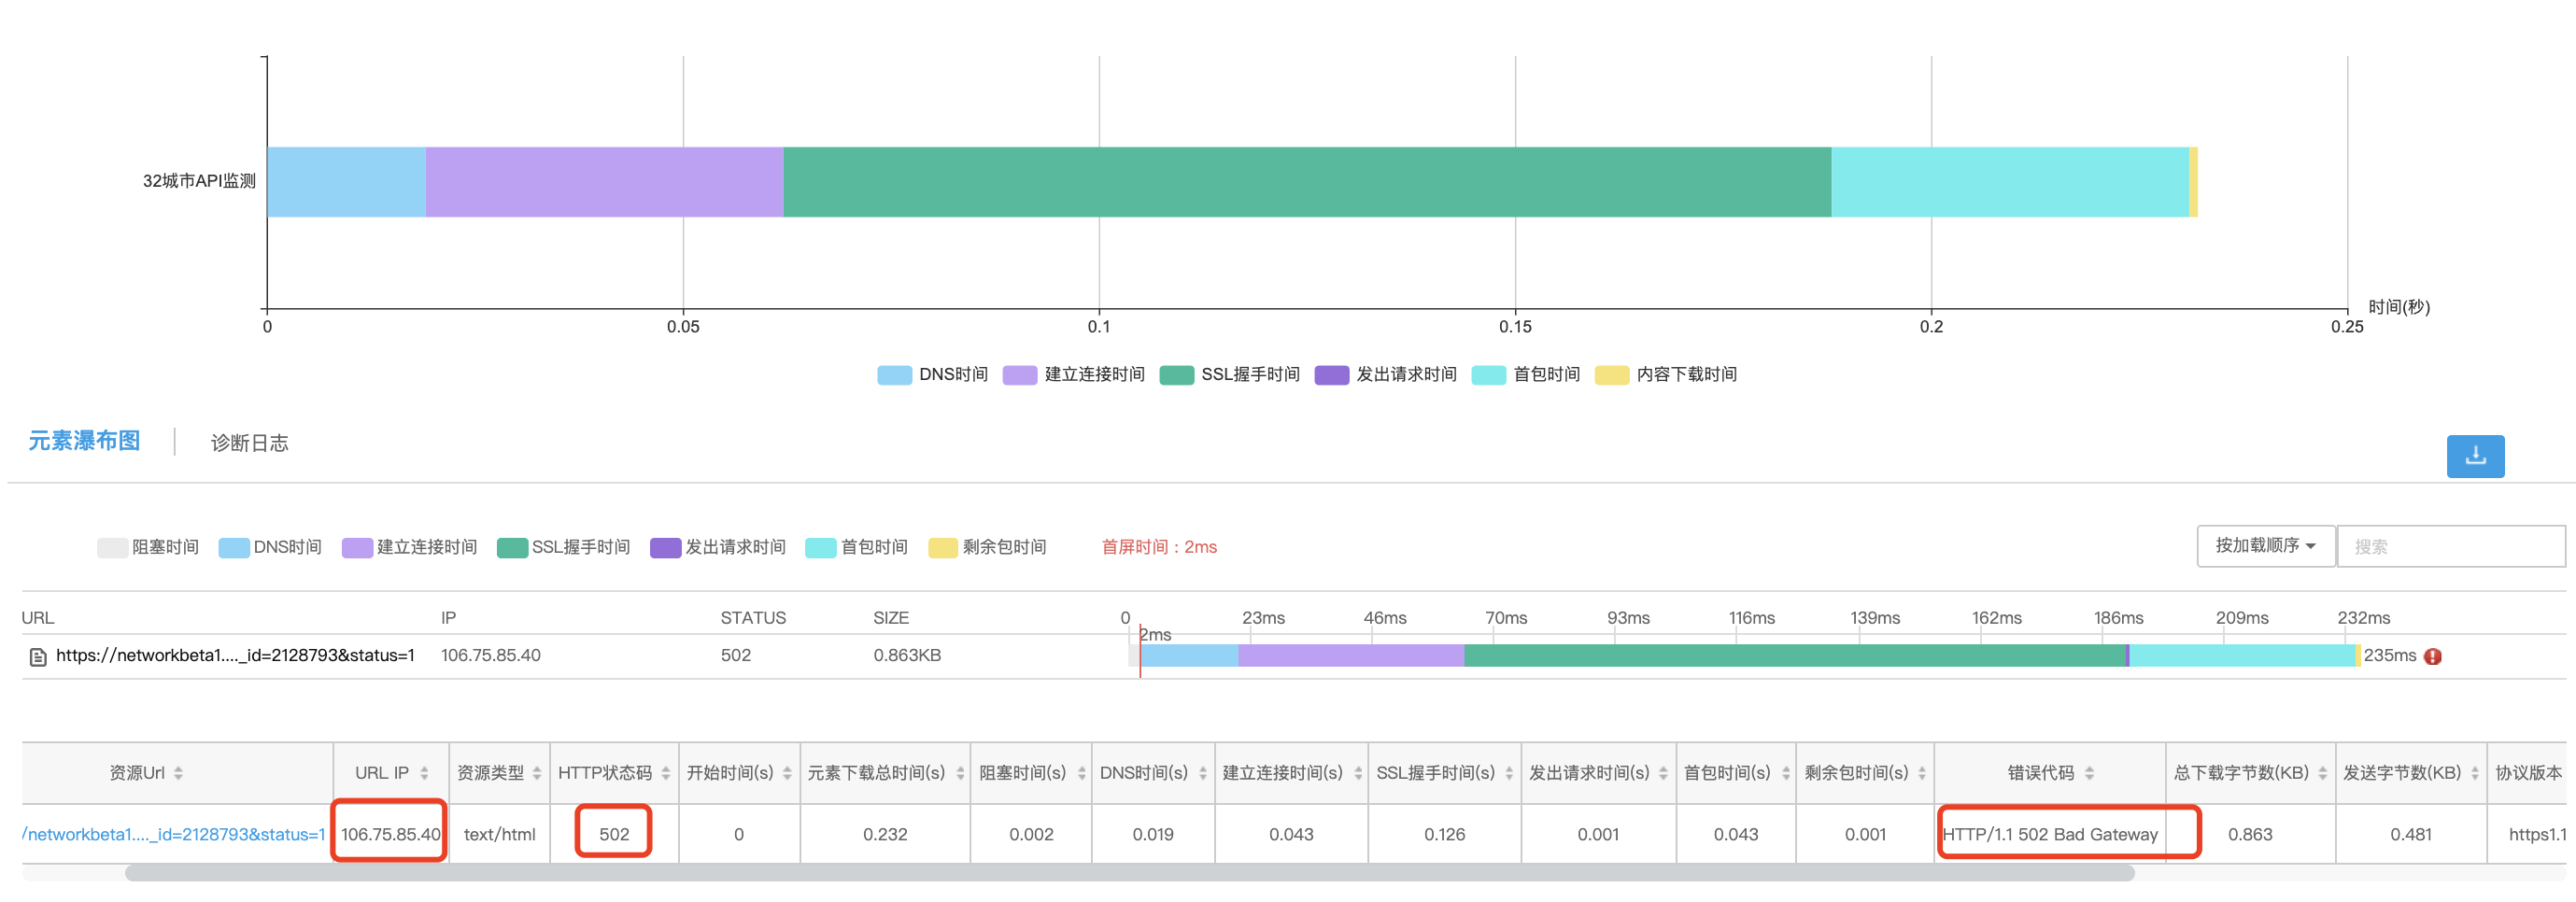This screenshot has height=902, width=2576.
Task: Click the networkbeta1 URL in the waterfall row
Action: tap(235, 656)
